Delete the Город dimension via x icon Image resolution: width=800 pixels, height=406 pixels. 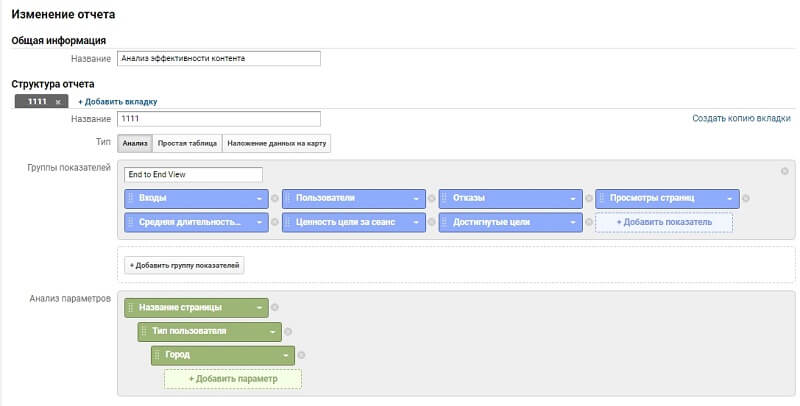pos(302,355)
